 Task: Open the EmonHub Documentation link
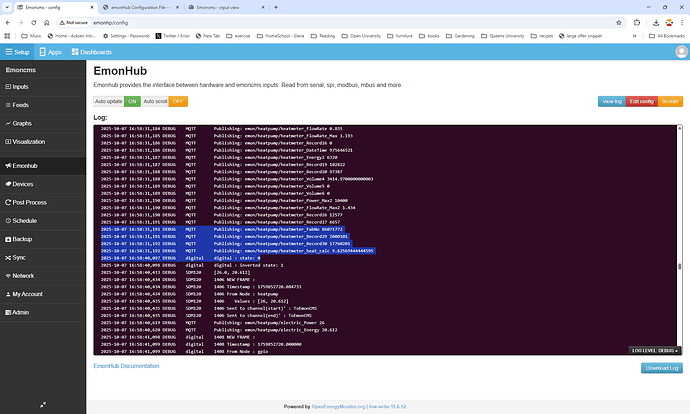[x=126, y=366]
